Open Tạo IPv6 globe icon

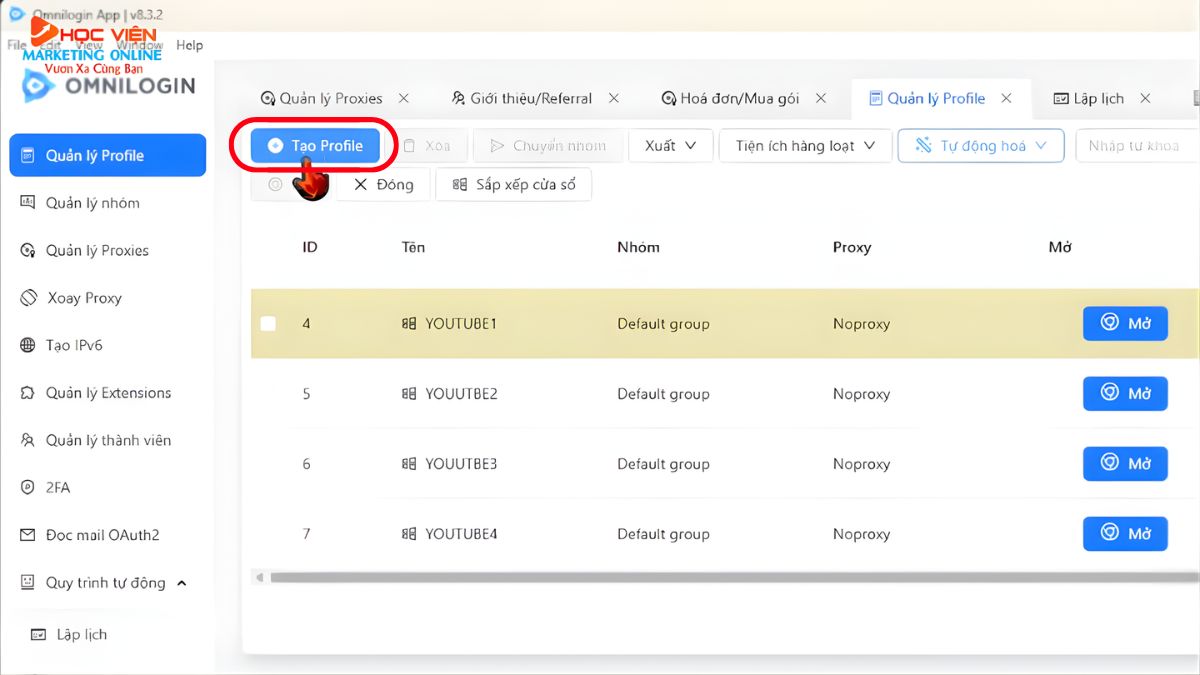coord(28,345)
